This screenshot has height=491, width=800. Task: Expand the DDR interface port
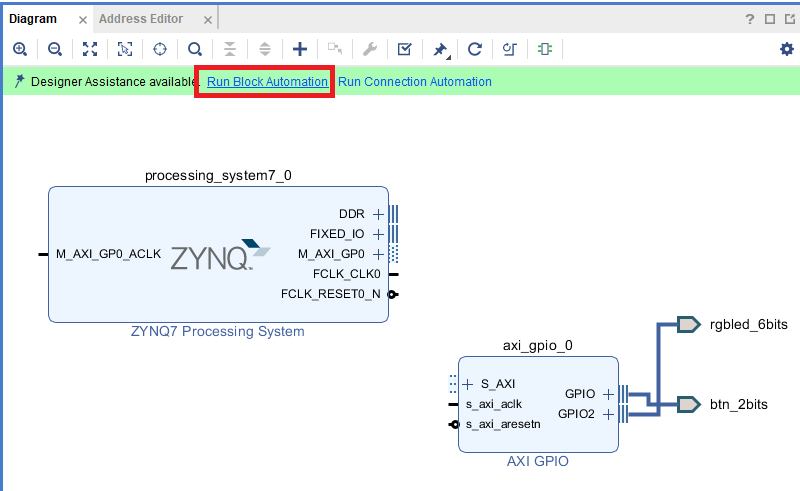pyautogui.click(x=378, y=214)
